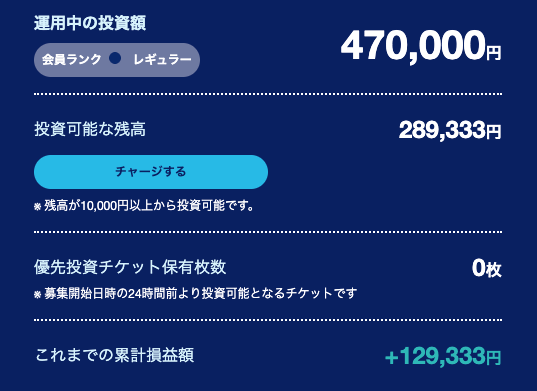The height and width of the screenshot is (391, 537).
Task: Select the 投資可能な残高 label
Action: coord(90,130)
